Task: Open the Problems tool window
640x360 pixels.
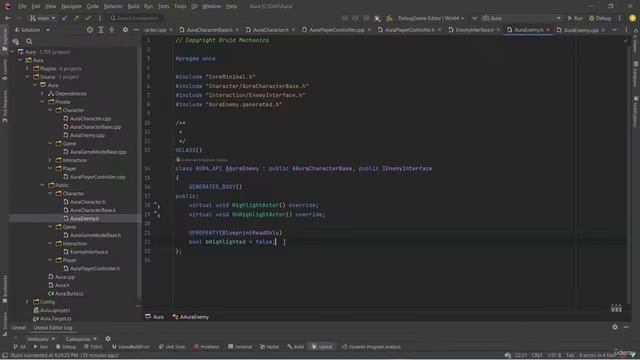Action: (x=207, y=347)
